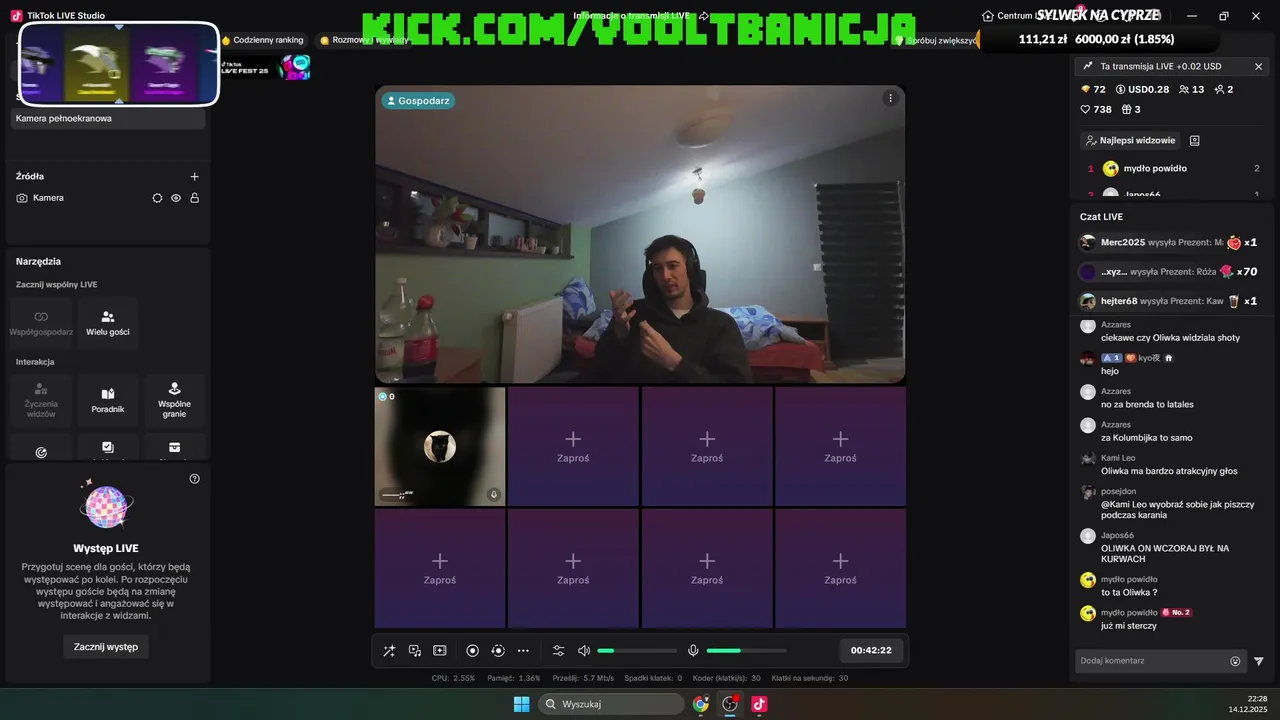Open the Życzenia widzów tool

tap(41, 400)
